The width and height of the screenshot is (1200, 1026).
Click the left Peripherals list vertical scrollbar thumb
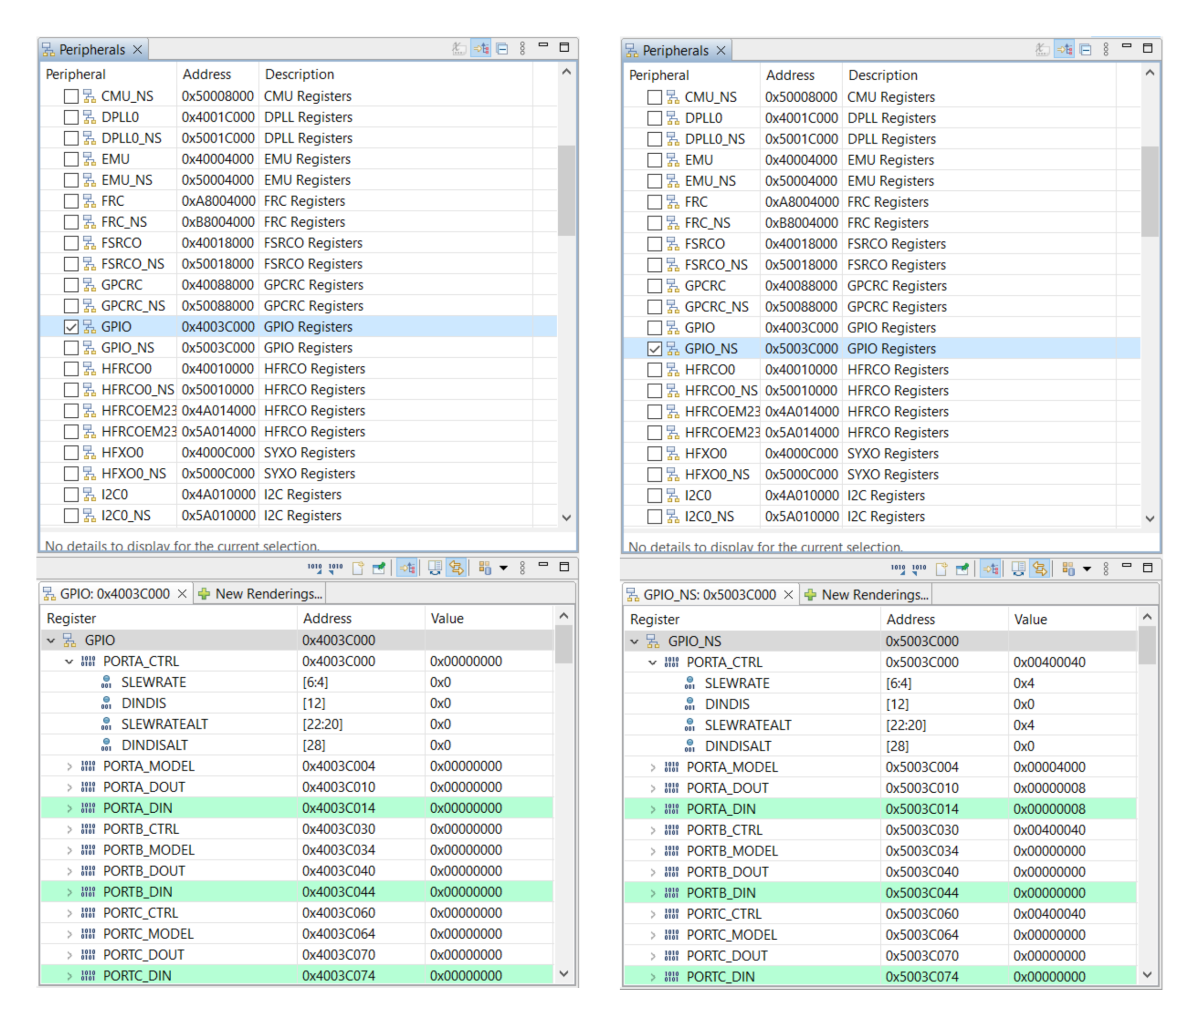[x=566, y=190]
